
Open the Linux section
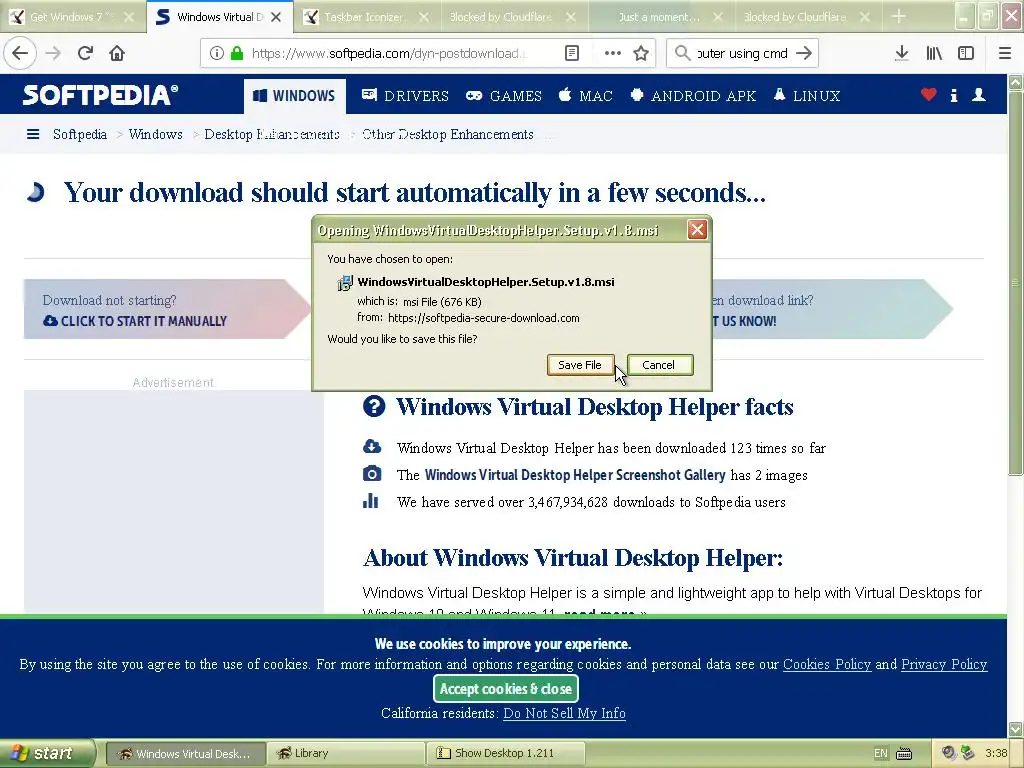(x=807, y=96)
